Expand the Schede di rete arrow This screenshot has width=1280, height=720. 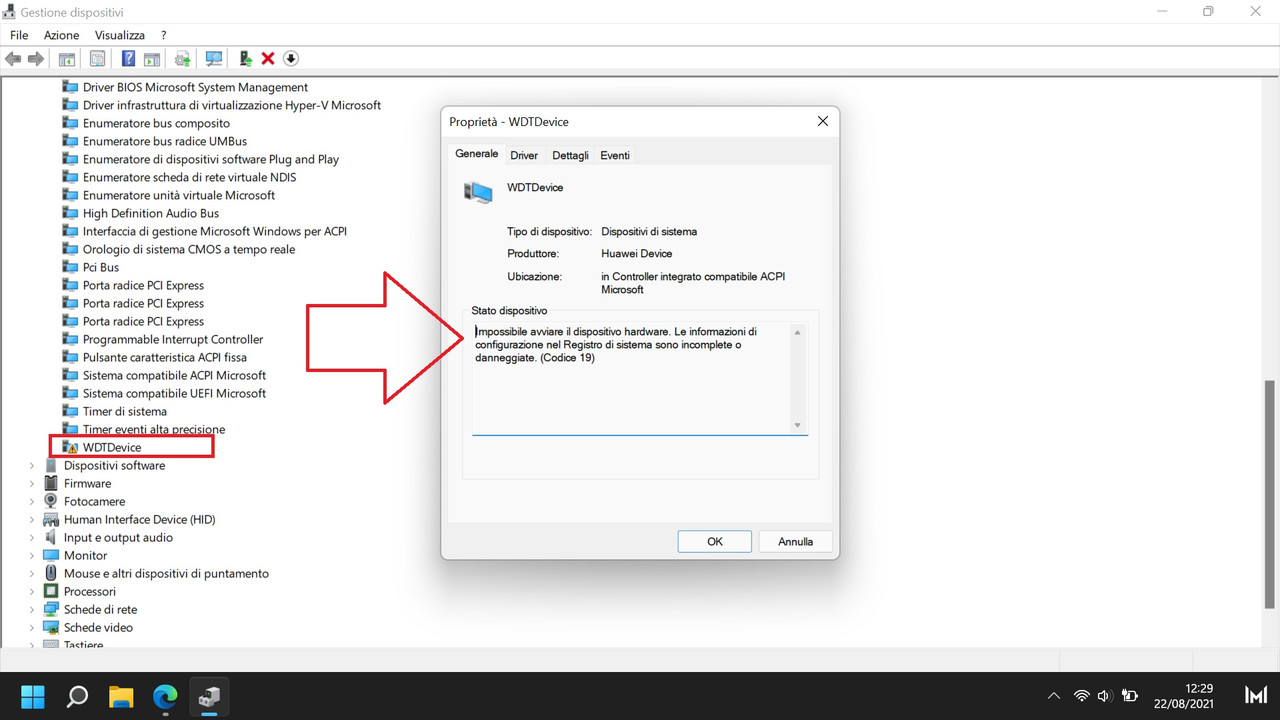point(31,609)
